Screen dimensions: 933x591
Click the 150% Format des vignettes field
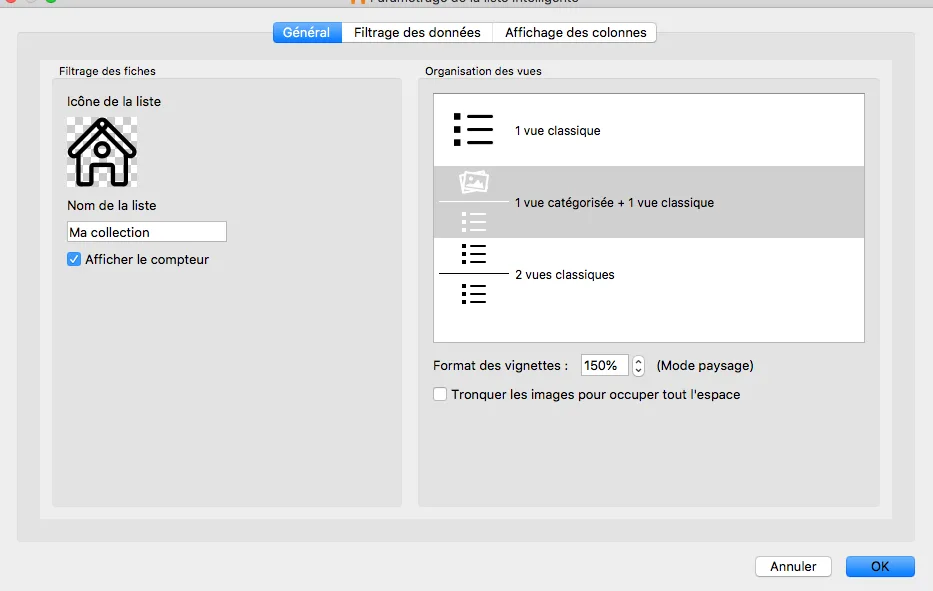pos(604,366)
